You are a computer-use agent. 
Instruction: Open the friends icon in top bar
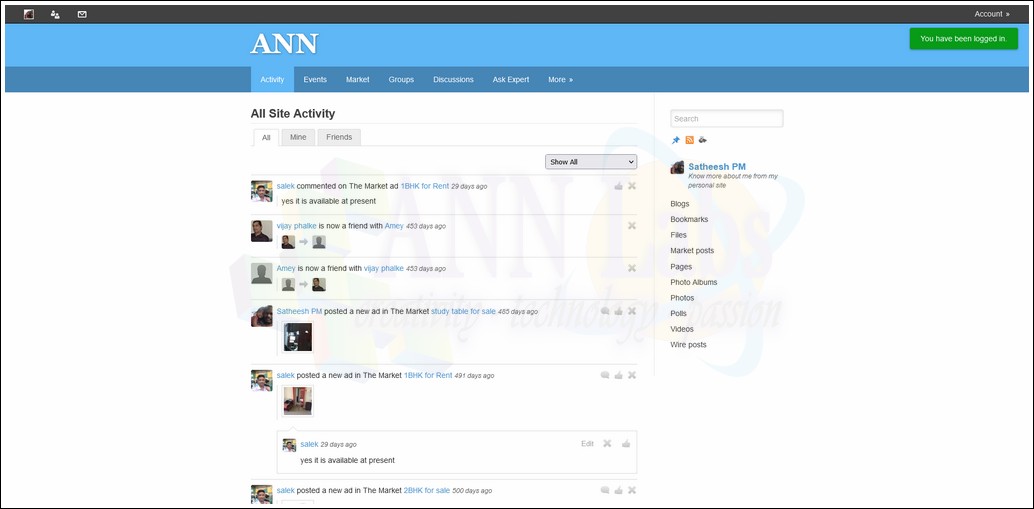55,14
